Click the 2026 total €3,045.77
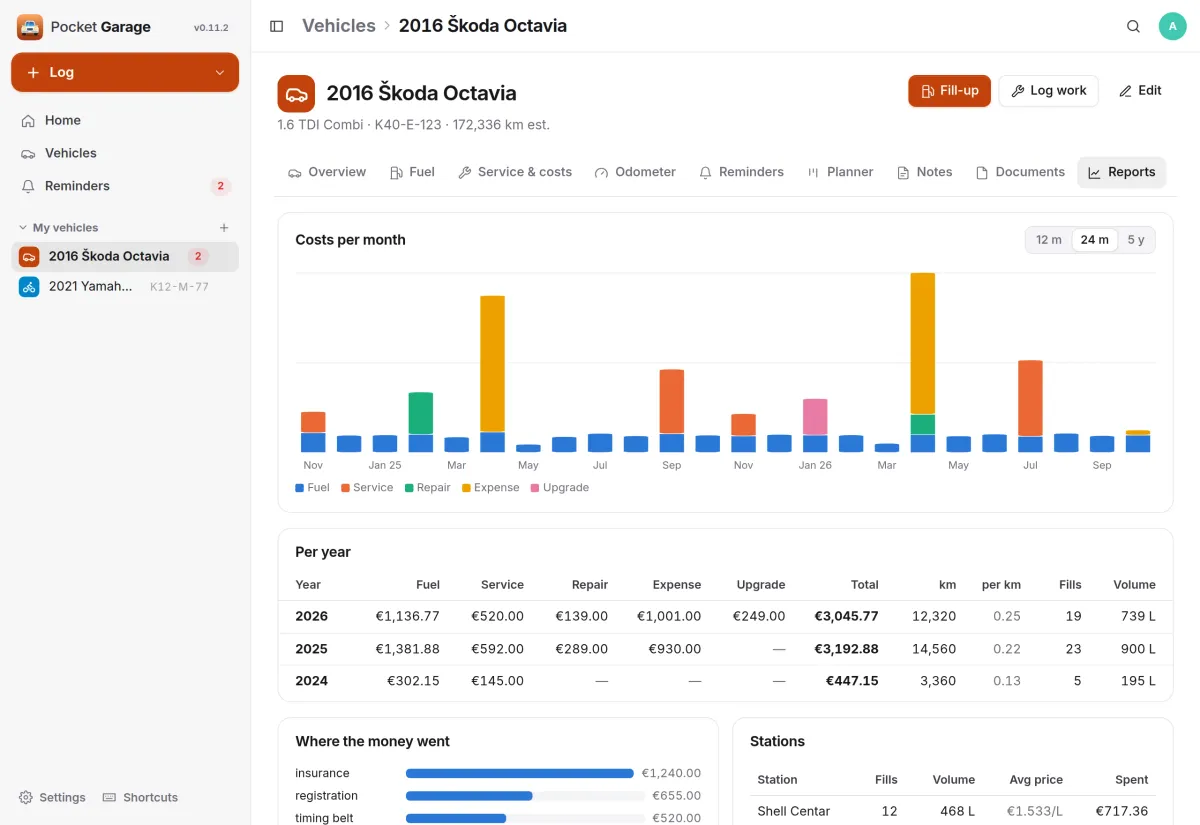Image resolution: width=1200 pixels, height=825 pixels. click(846, 617)
